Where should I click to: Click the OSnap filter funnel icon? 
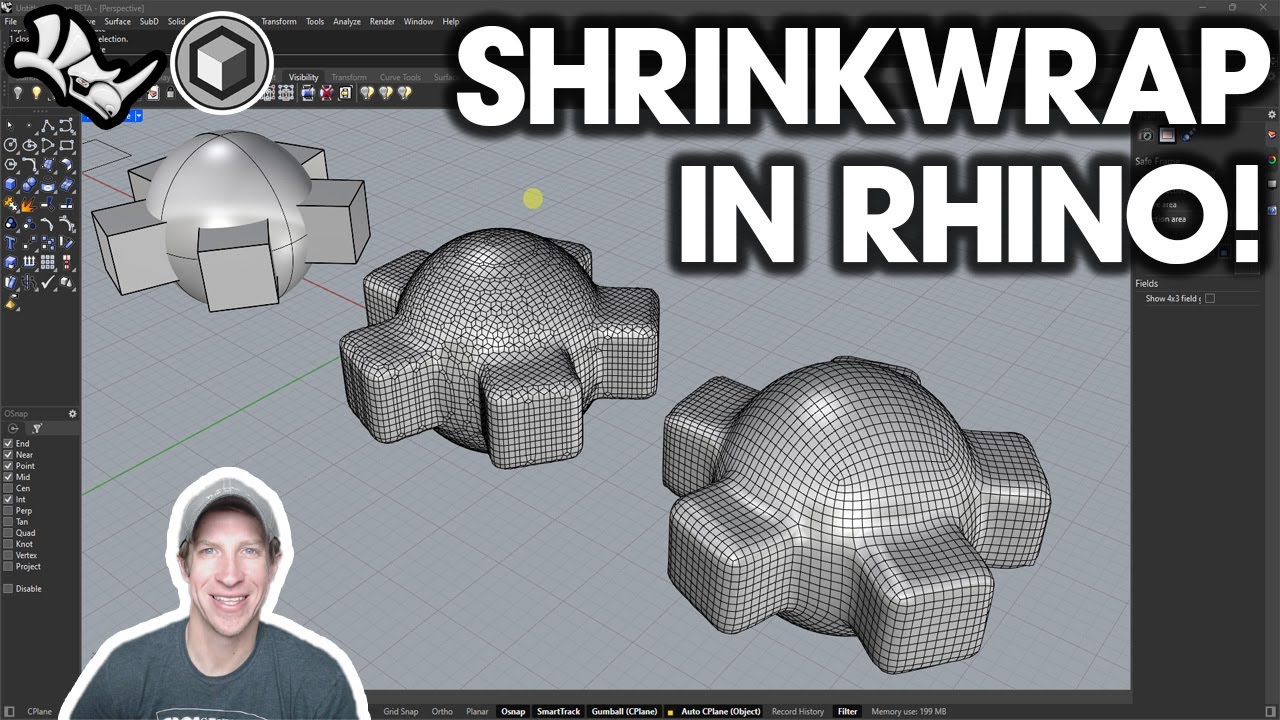point(37,428)
